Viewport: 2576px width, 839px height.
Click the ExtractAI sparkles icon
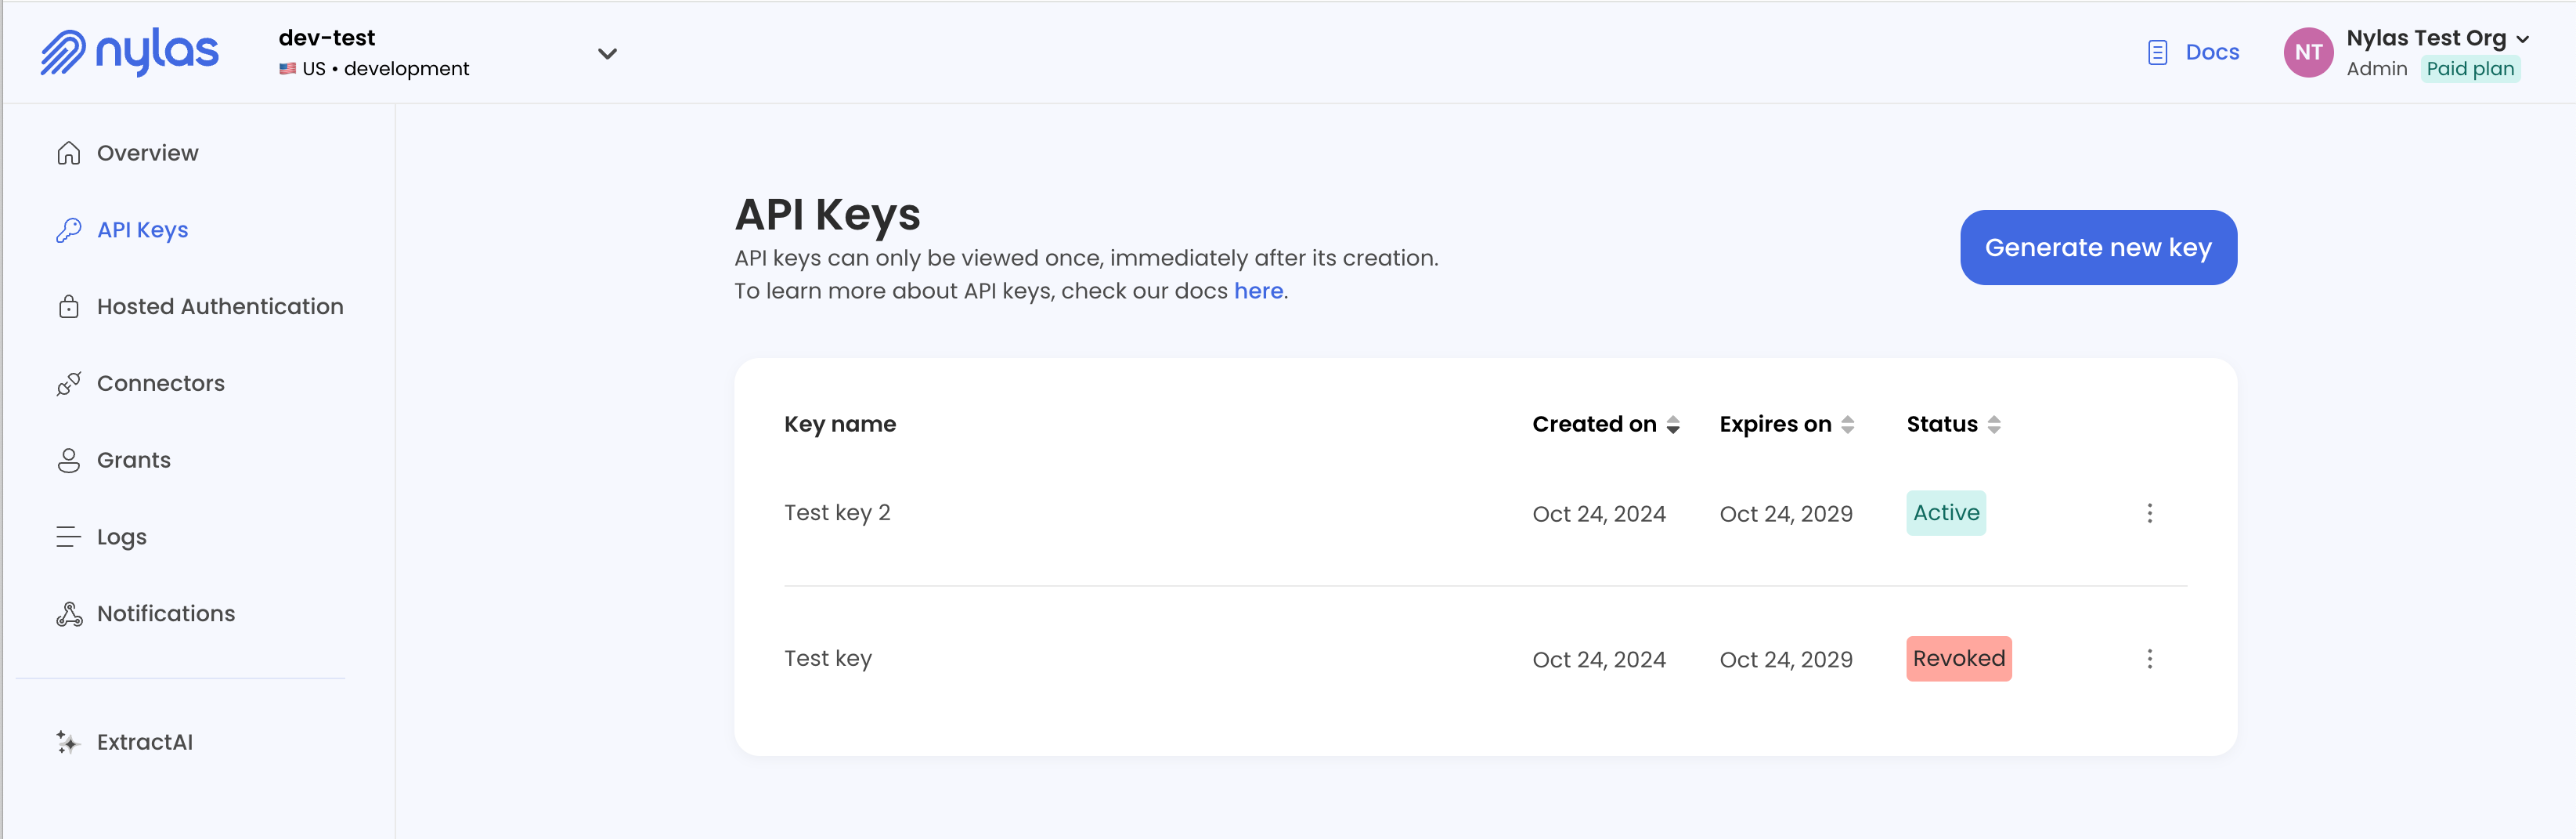click(x=67, y=742)
